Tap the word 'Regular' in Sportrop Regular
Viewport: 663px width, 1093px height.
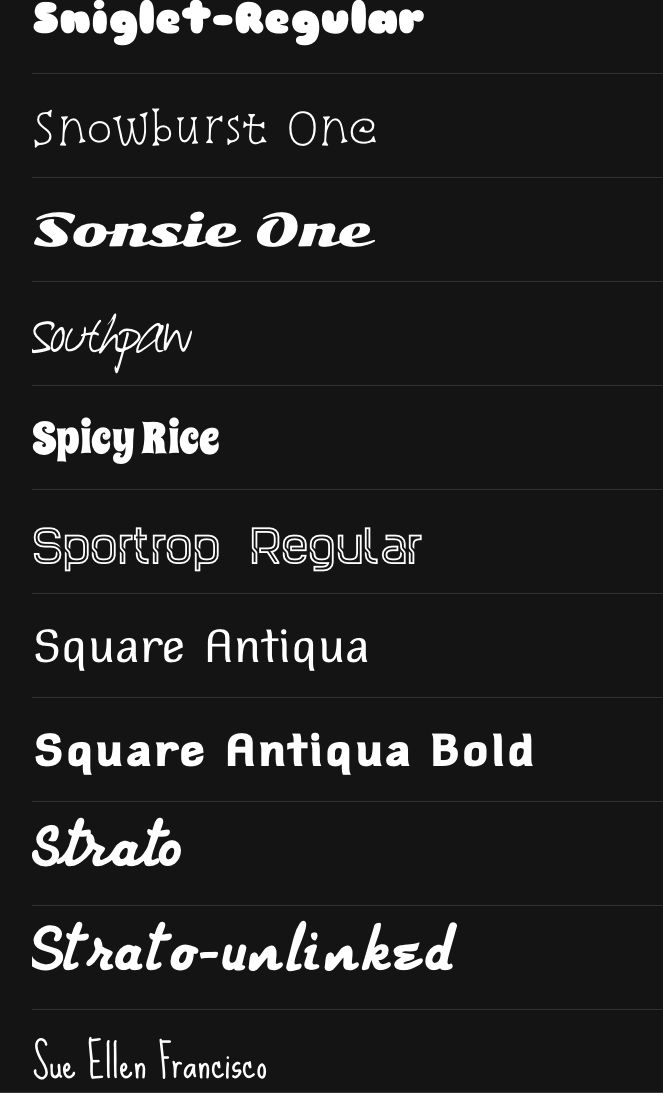pos(336,549)
